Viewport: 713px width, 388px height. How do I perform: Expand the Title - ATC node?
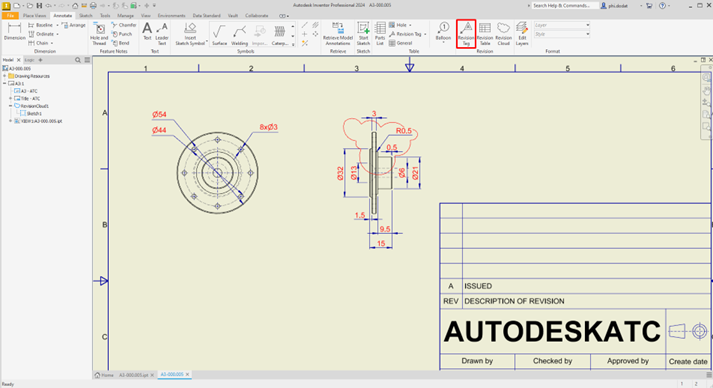(10, 98)
